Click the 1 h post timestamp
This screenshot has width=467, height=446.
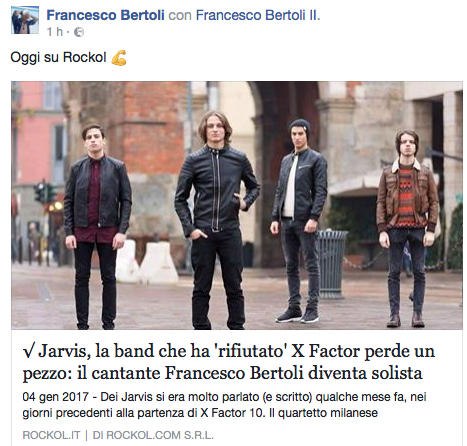coord(55,32)
